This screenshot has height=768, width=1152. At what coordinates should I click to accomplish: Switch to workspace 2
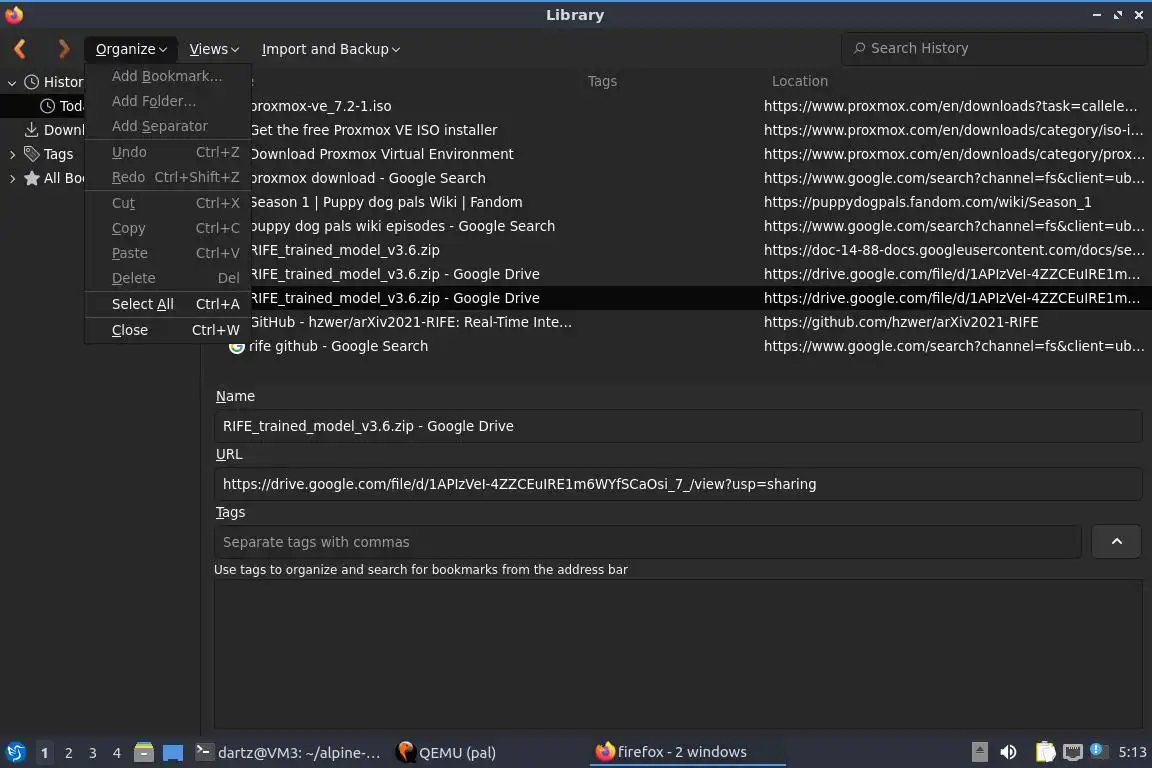point(68,753)
